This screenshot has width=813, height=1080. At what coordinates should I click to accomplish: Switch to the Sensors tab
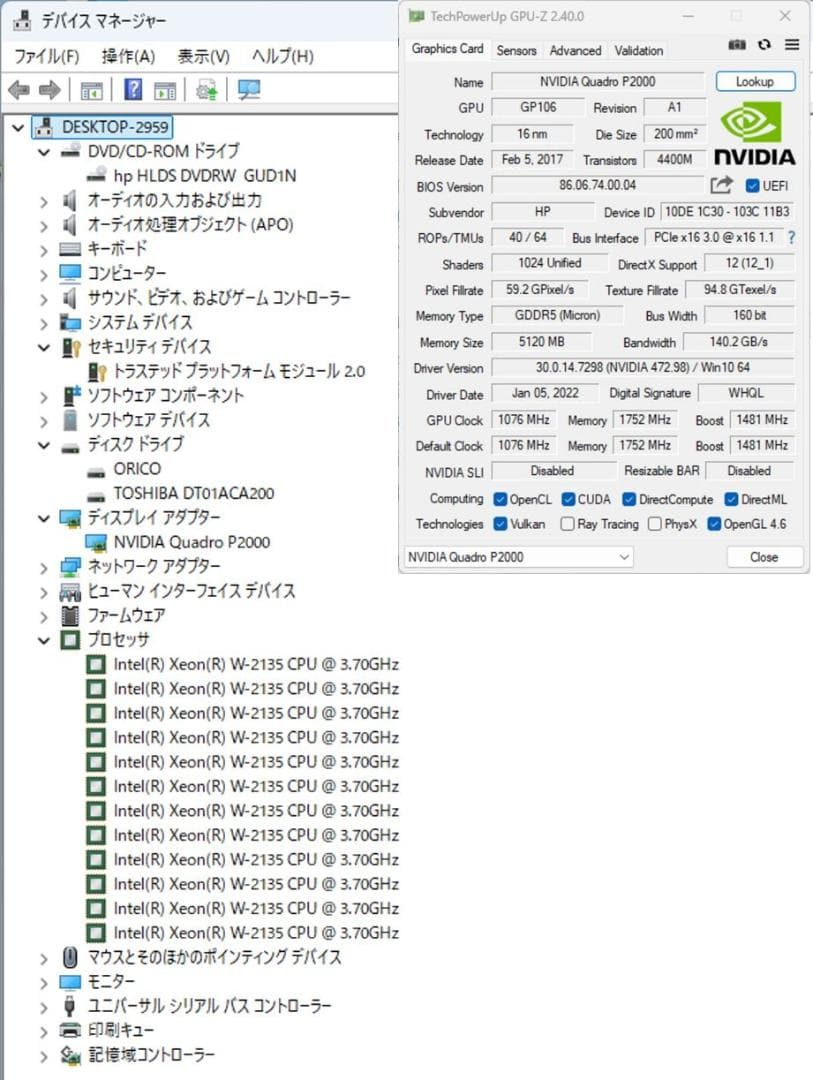516,50
